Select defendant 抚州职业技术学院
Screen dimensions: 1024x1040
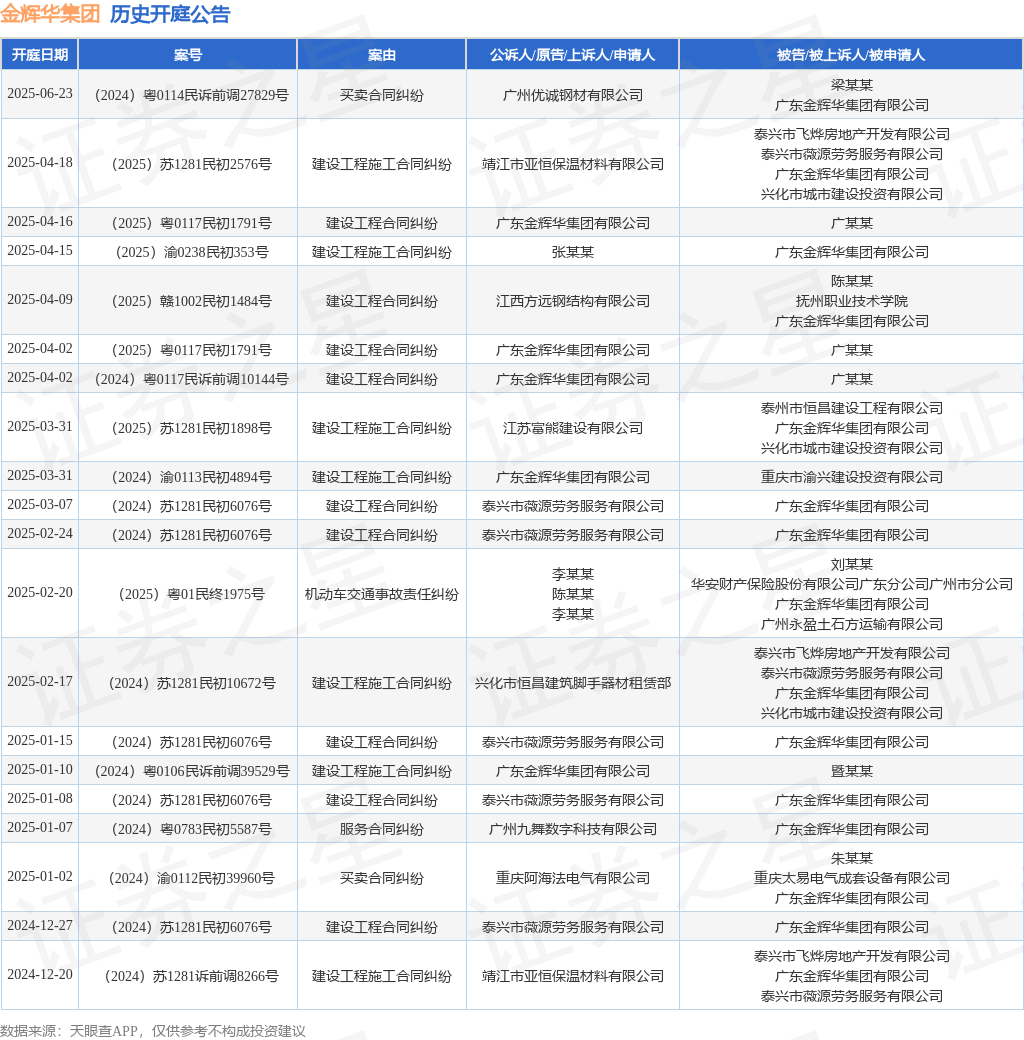[x=852, y=301]
